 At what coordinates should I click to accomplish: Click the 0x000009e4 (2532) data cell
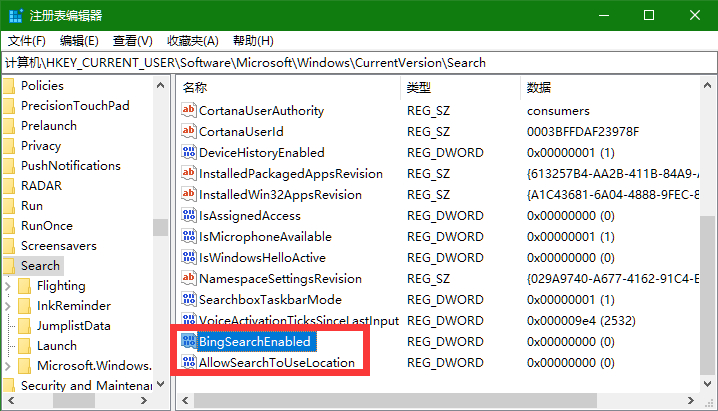581,321
